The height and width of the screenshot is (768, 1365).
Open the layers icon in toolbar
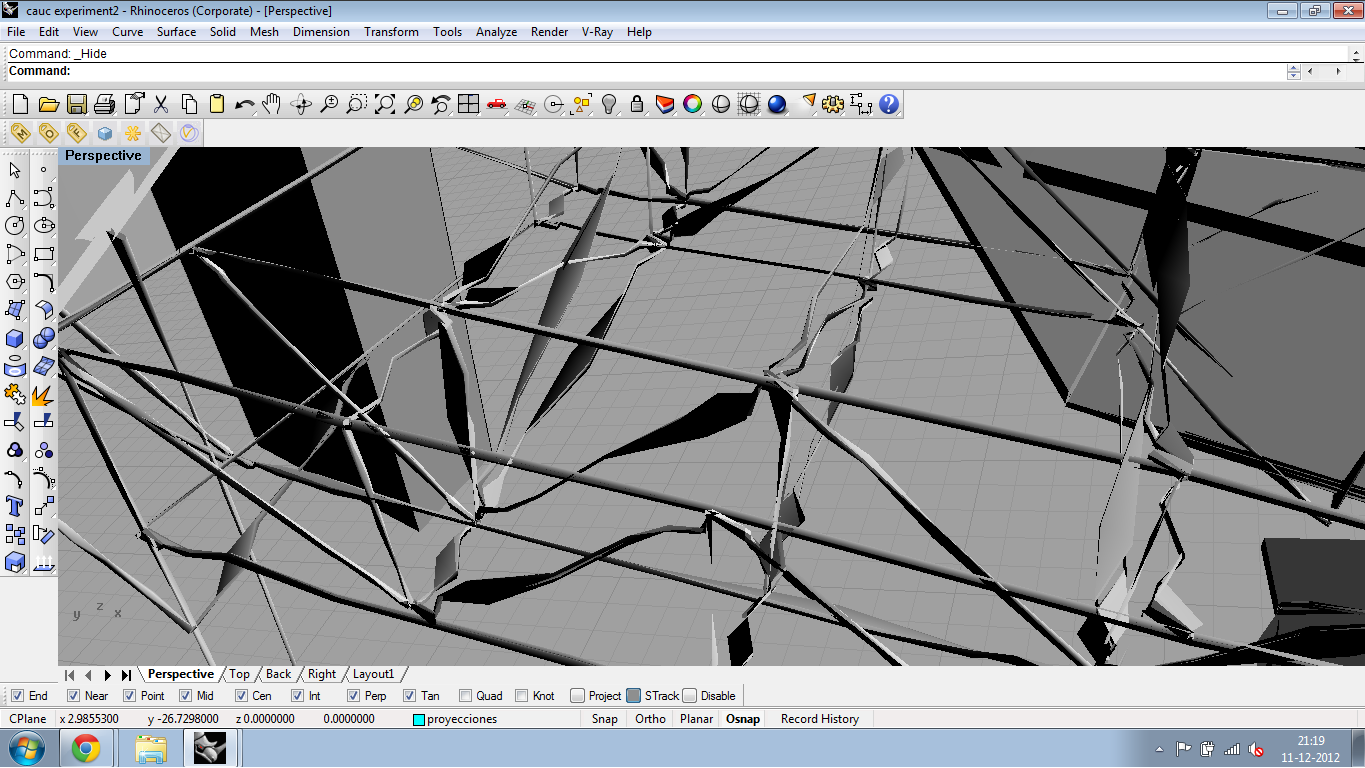pos(664,104)
